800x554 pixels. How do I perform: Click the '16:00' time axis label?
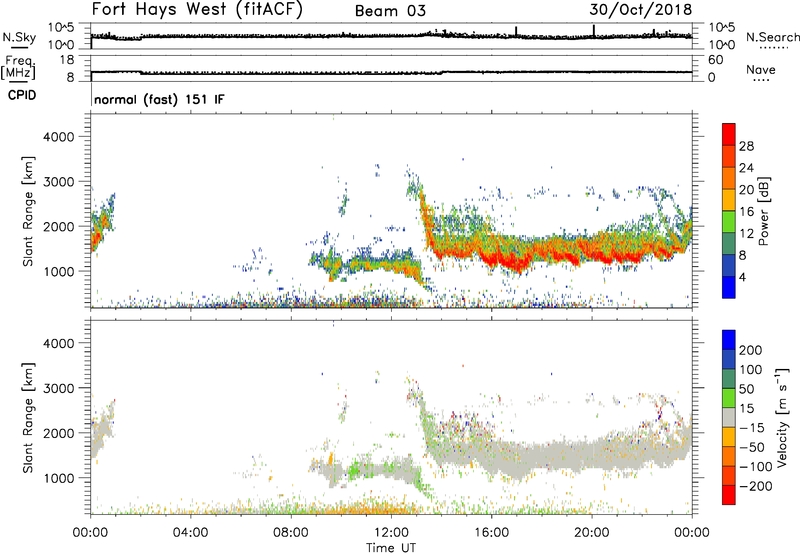pyautogui.click(x=491, y=533)
